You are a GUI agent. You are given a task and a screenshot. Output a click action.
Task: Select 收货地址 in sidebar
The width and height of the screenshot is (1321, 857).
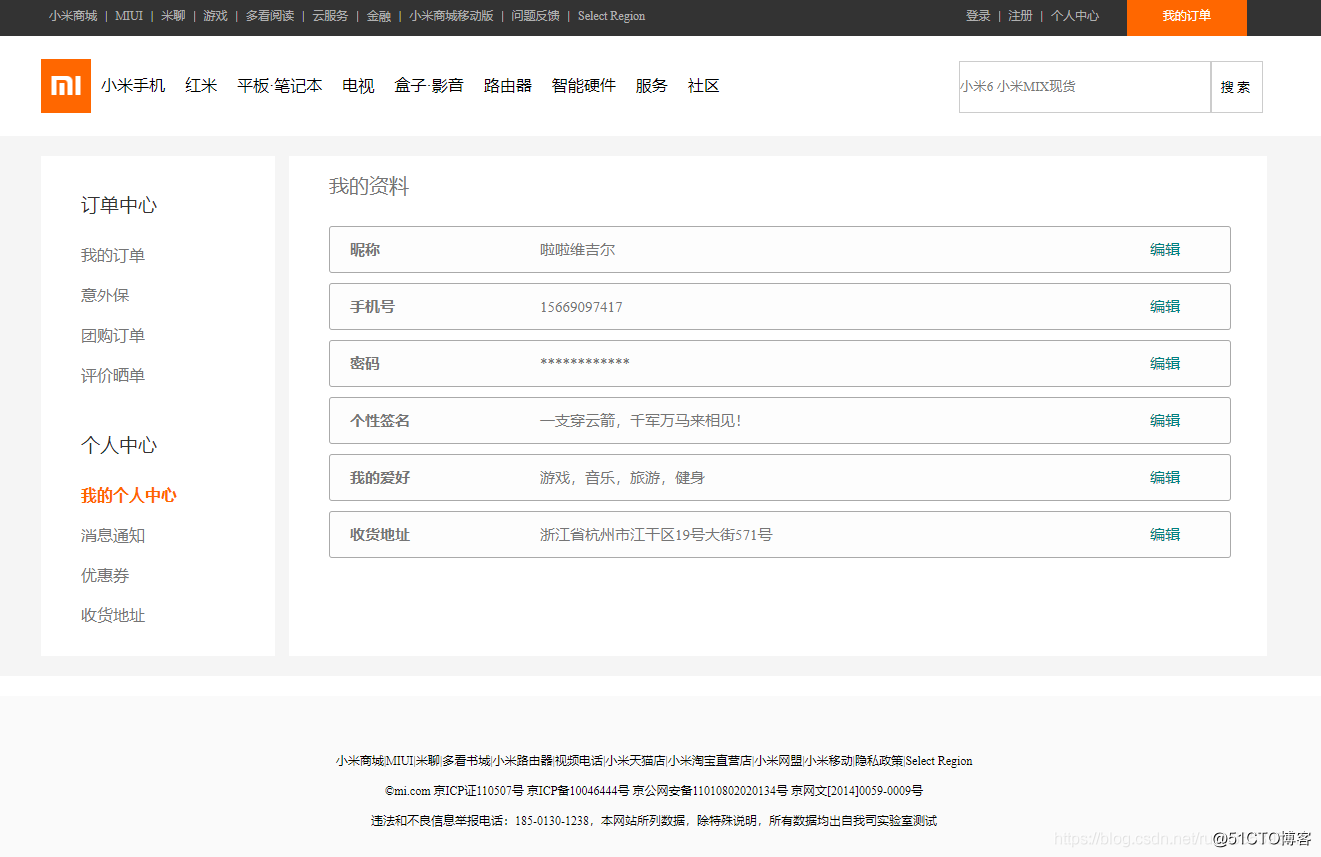[x=113, y=616]
